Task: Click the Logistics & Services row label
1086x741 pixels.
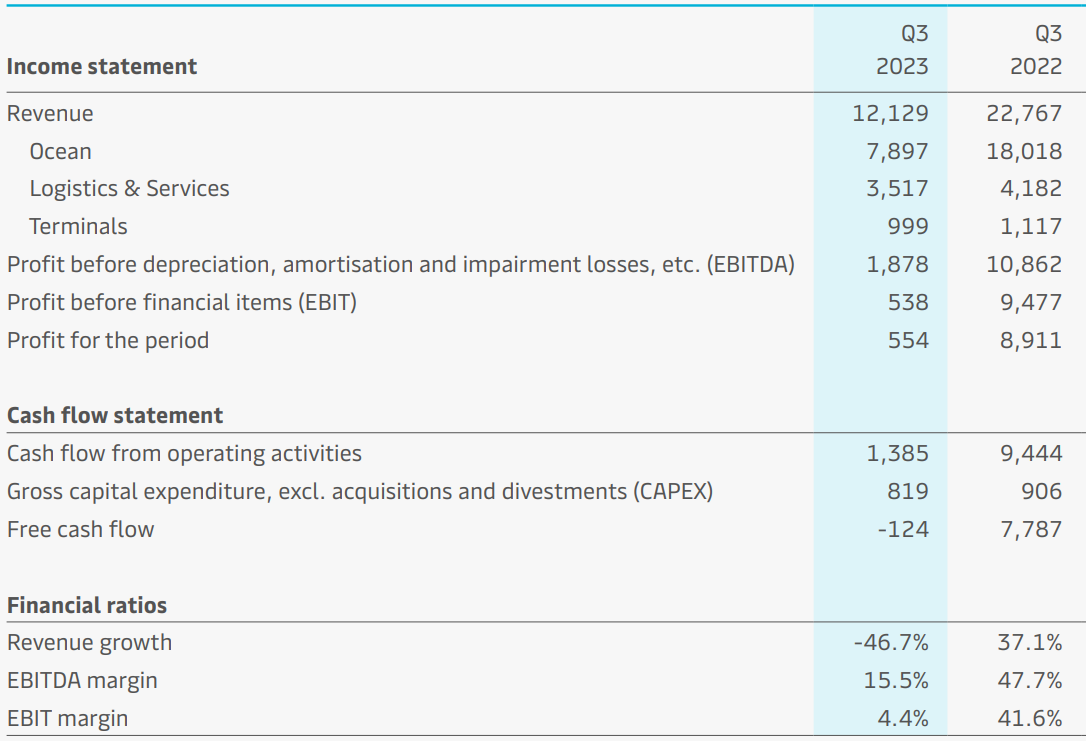Action: point(129,189)
